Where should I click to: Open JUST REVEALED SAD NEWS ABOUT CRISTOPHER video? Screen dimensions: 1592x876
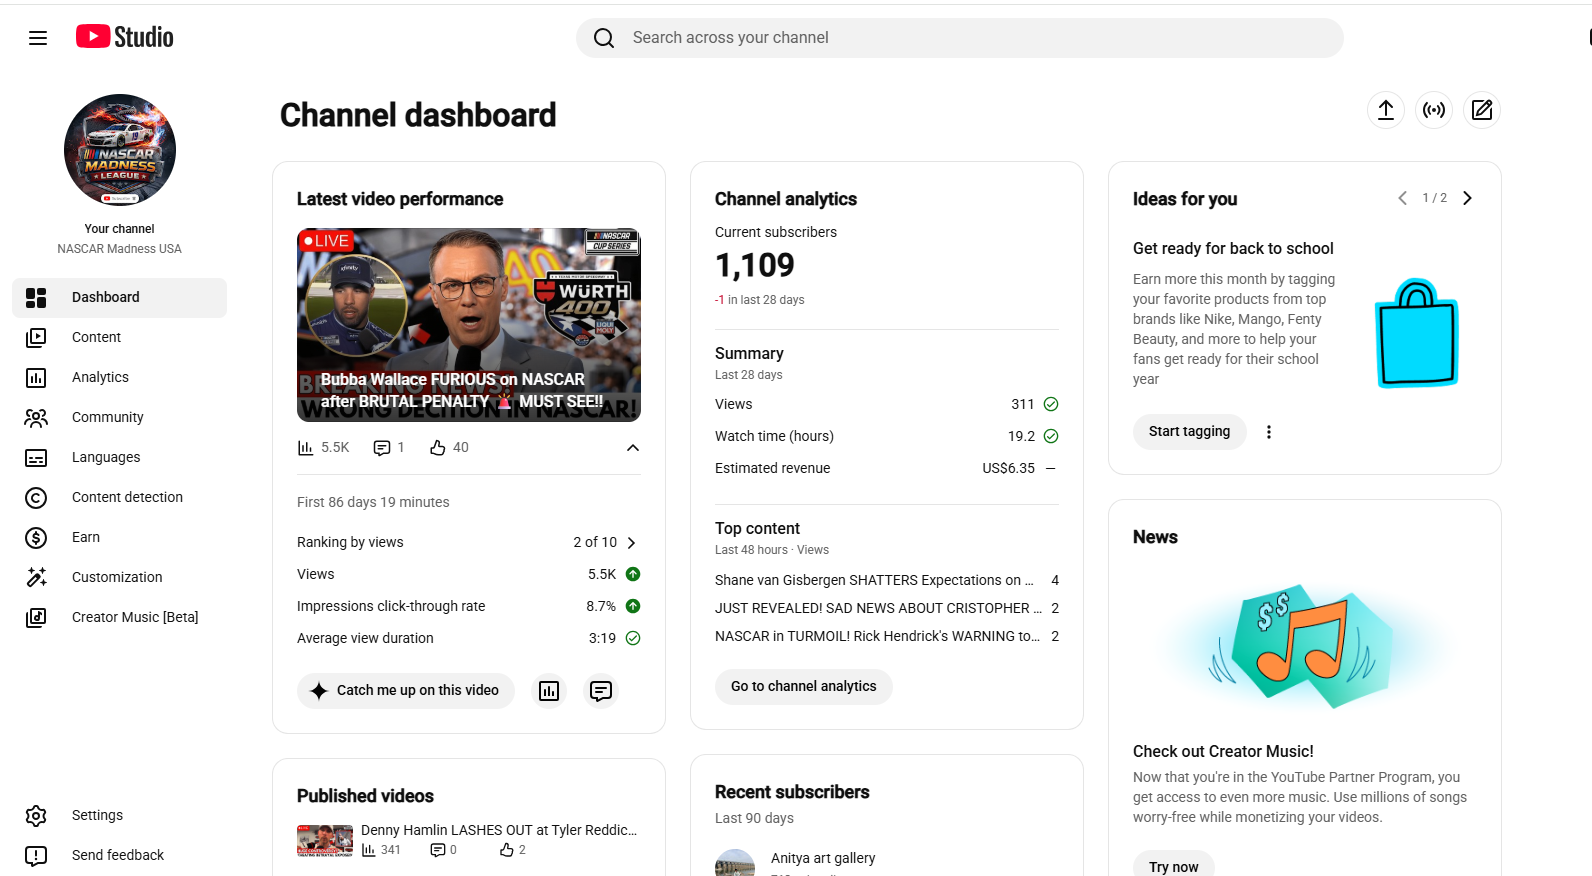[x=878, y=608]
